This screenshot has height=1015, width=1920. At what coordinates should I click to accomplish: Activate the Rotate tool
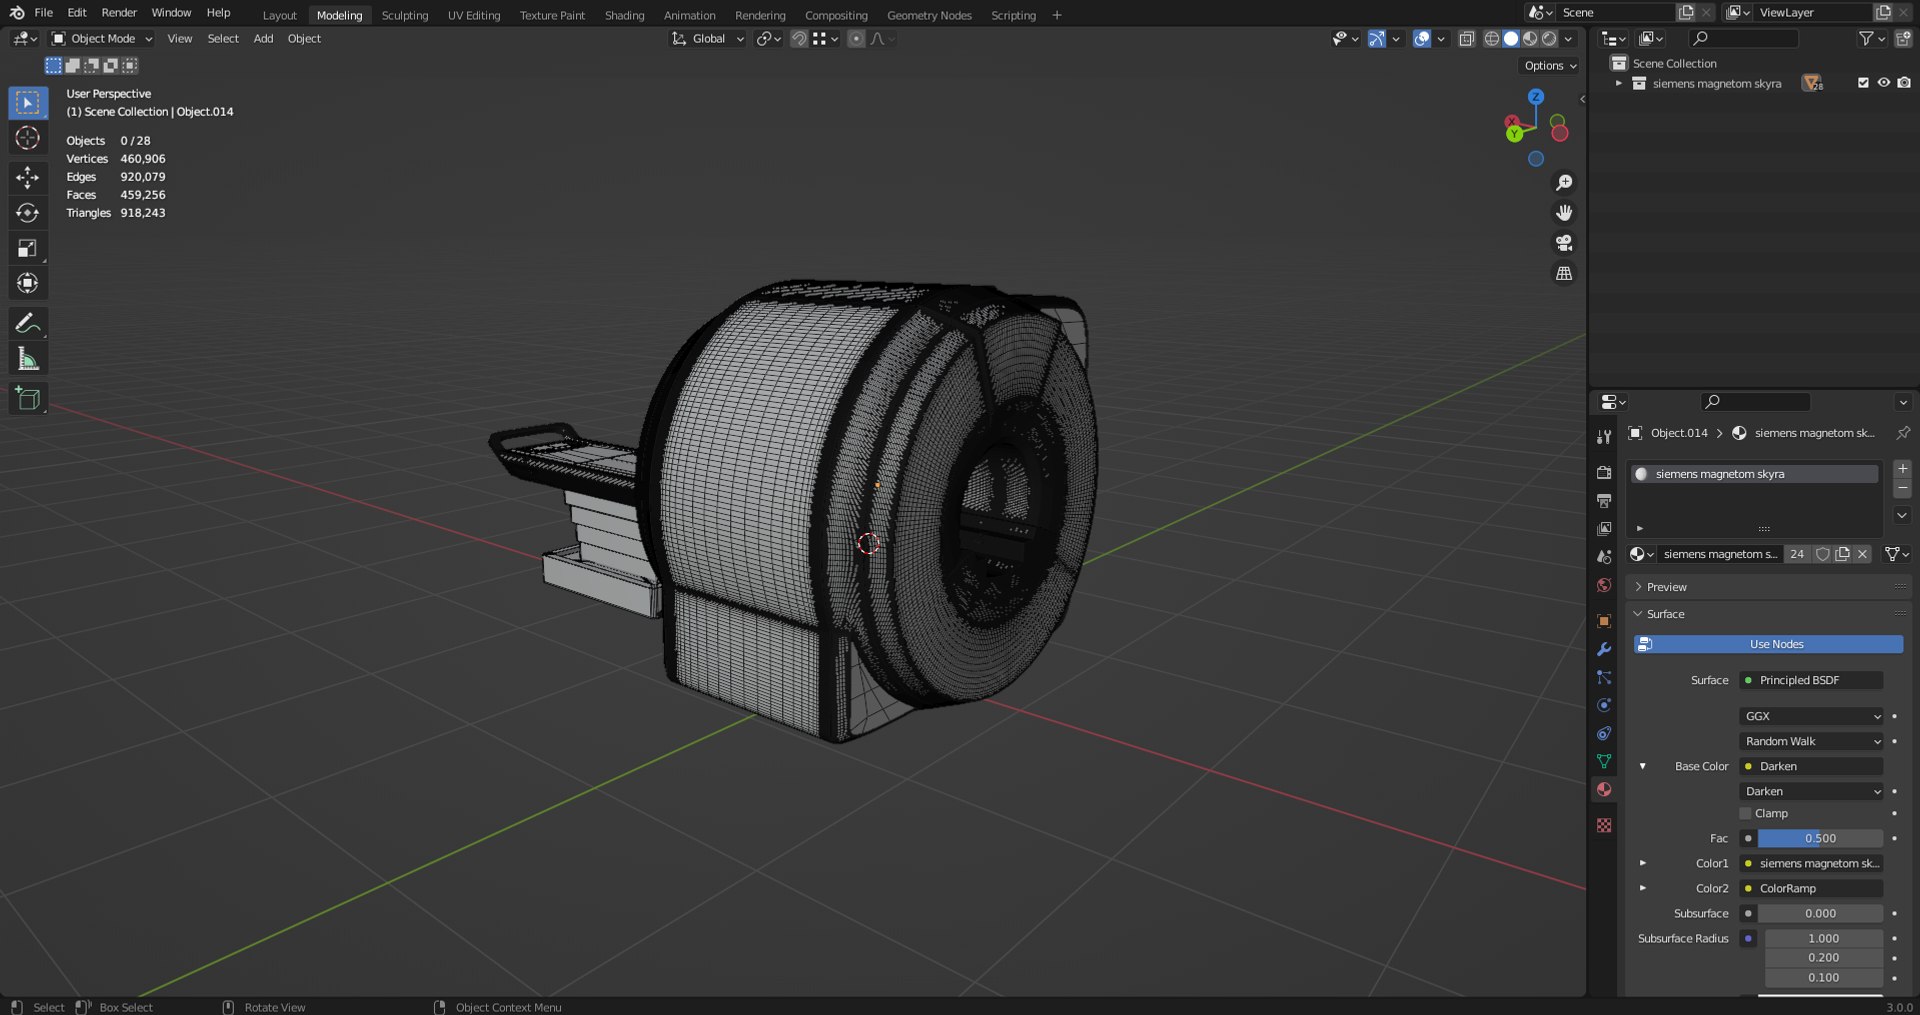(x=28, y=213)
